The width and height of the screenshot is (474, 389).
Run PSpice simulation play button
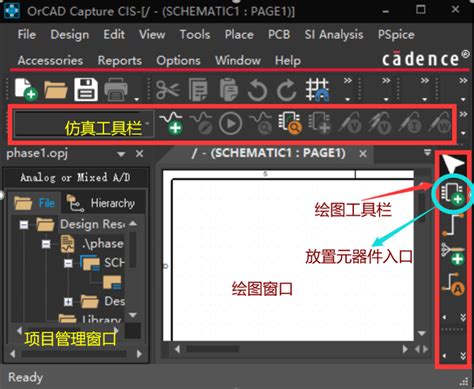coord(230,123)
